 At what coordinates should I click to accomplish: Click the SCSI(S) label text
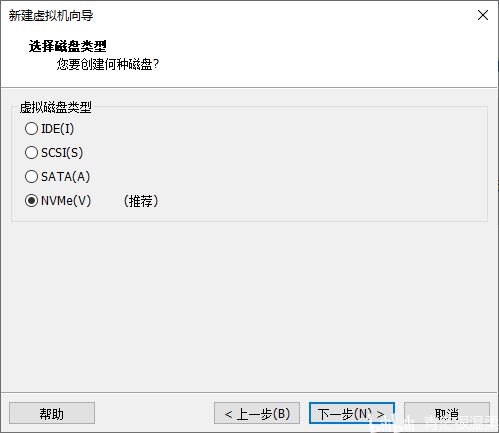(62, 153)
